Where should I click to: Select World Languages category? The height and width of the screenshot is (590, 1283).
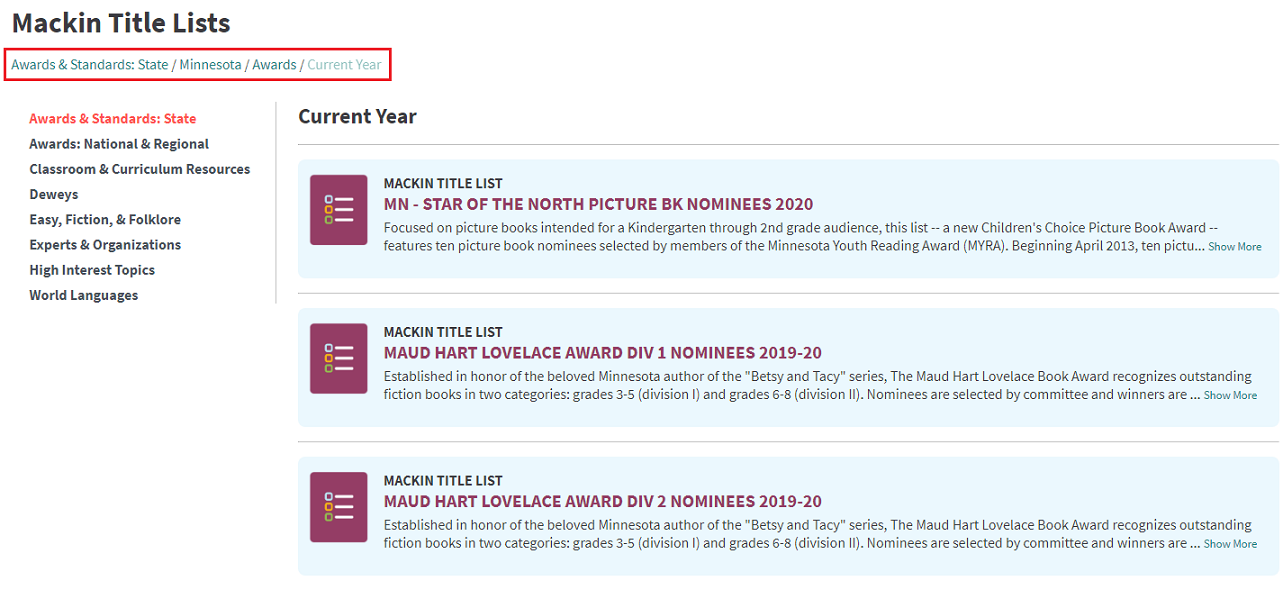(x=84, y=295)
